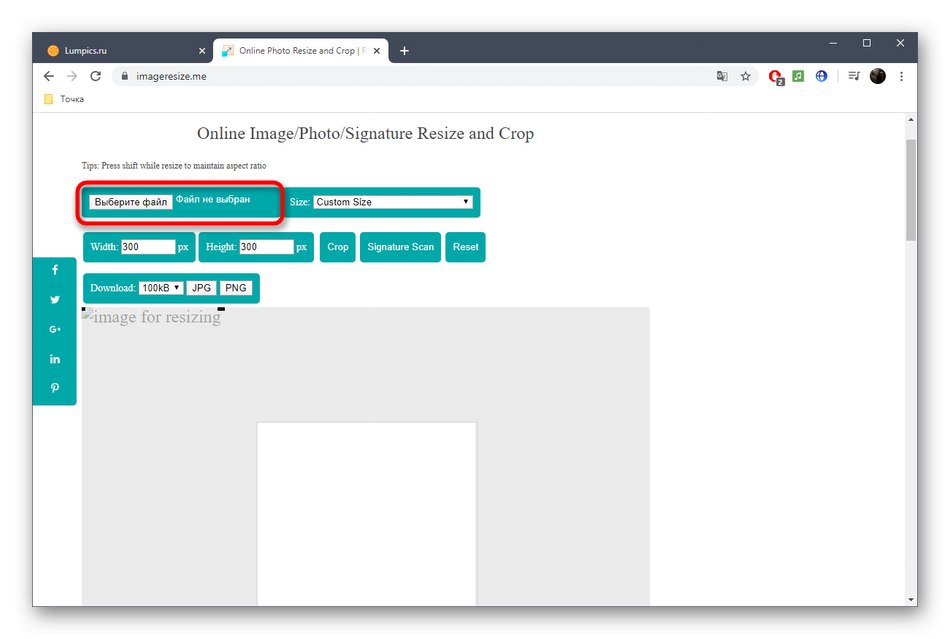Screen dimensions: 950x639
Task: Click the Reset button
Action: [x=465, y=247]
